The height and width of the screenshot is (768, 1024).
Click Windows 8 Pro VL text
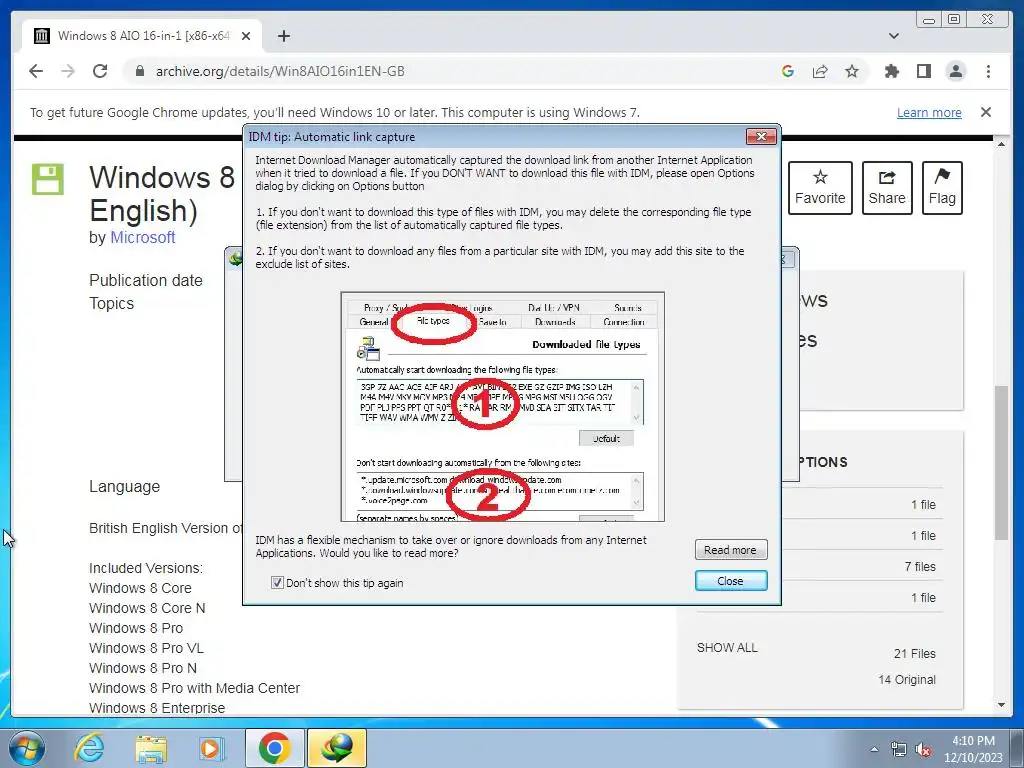(x=146, y=648)
